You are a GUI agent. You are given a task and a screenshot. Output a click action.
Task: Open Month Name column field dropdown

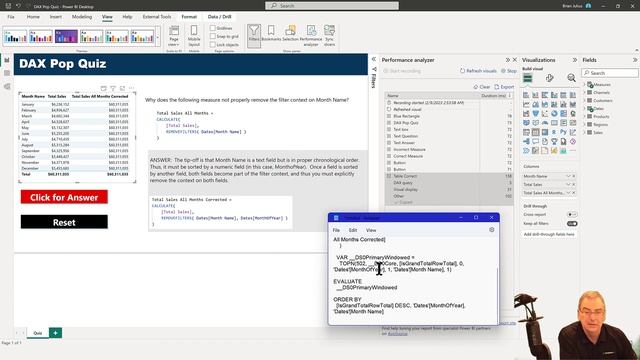[x=568, y=176]
